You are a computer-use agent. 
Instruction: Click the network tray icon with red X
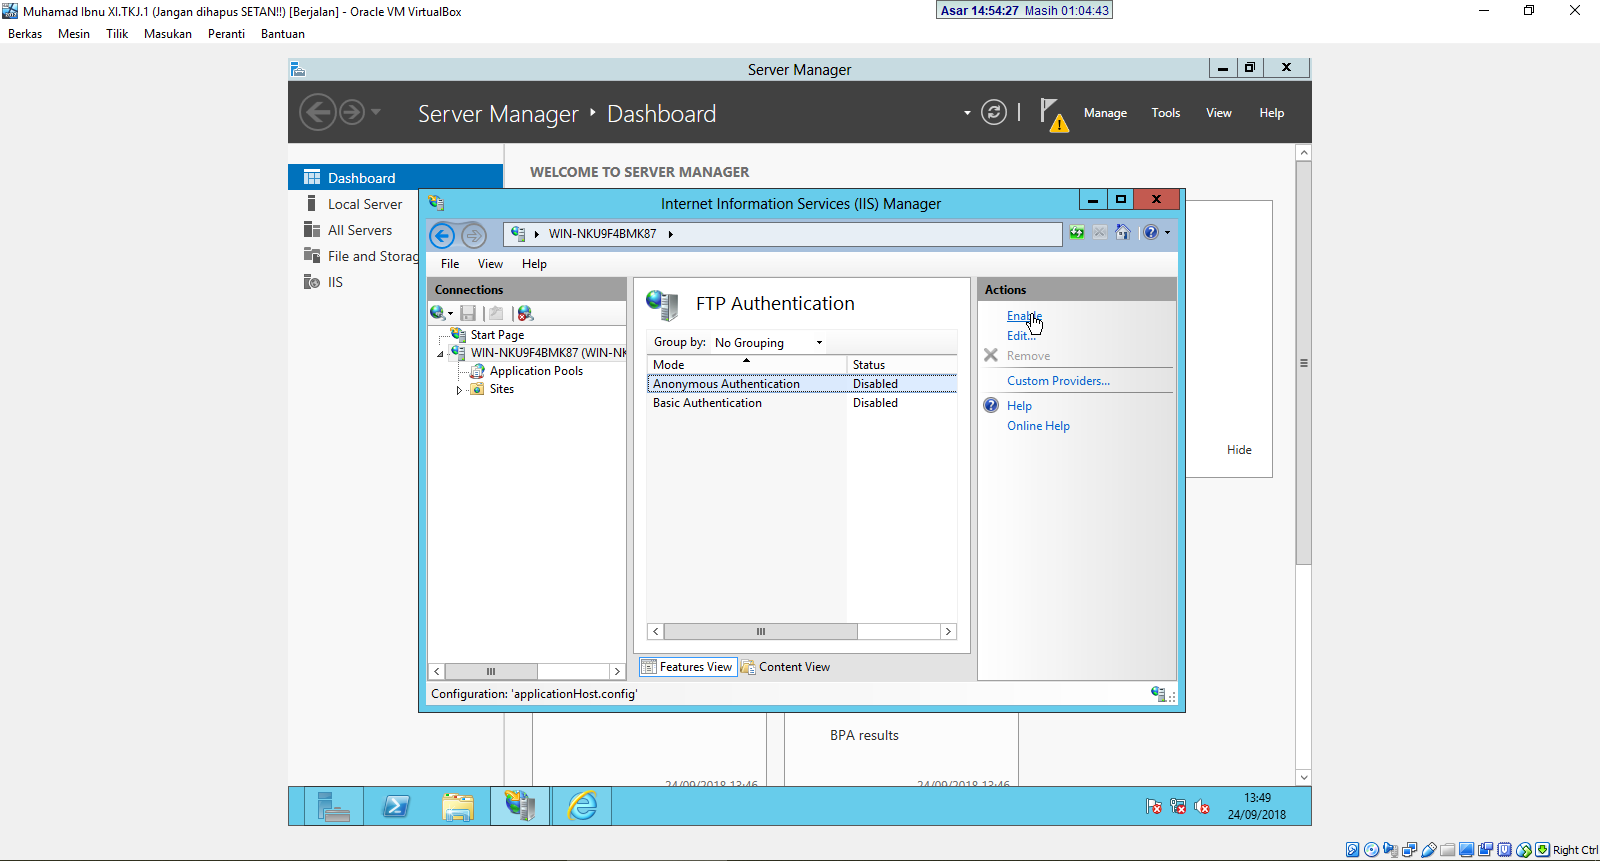pyautogui.click(x=1178, y=806)
